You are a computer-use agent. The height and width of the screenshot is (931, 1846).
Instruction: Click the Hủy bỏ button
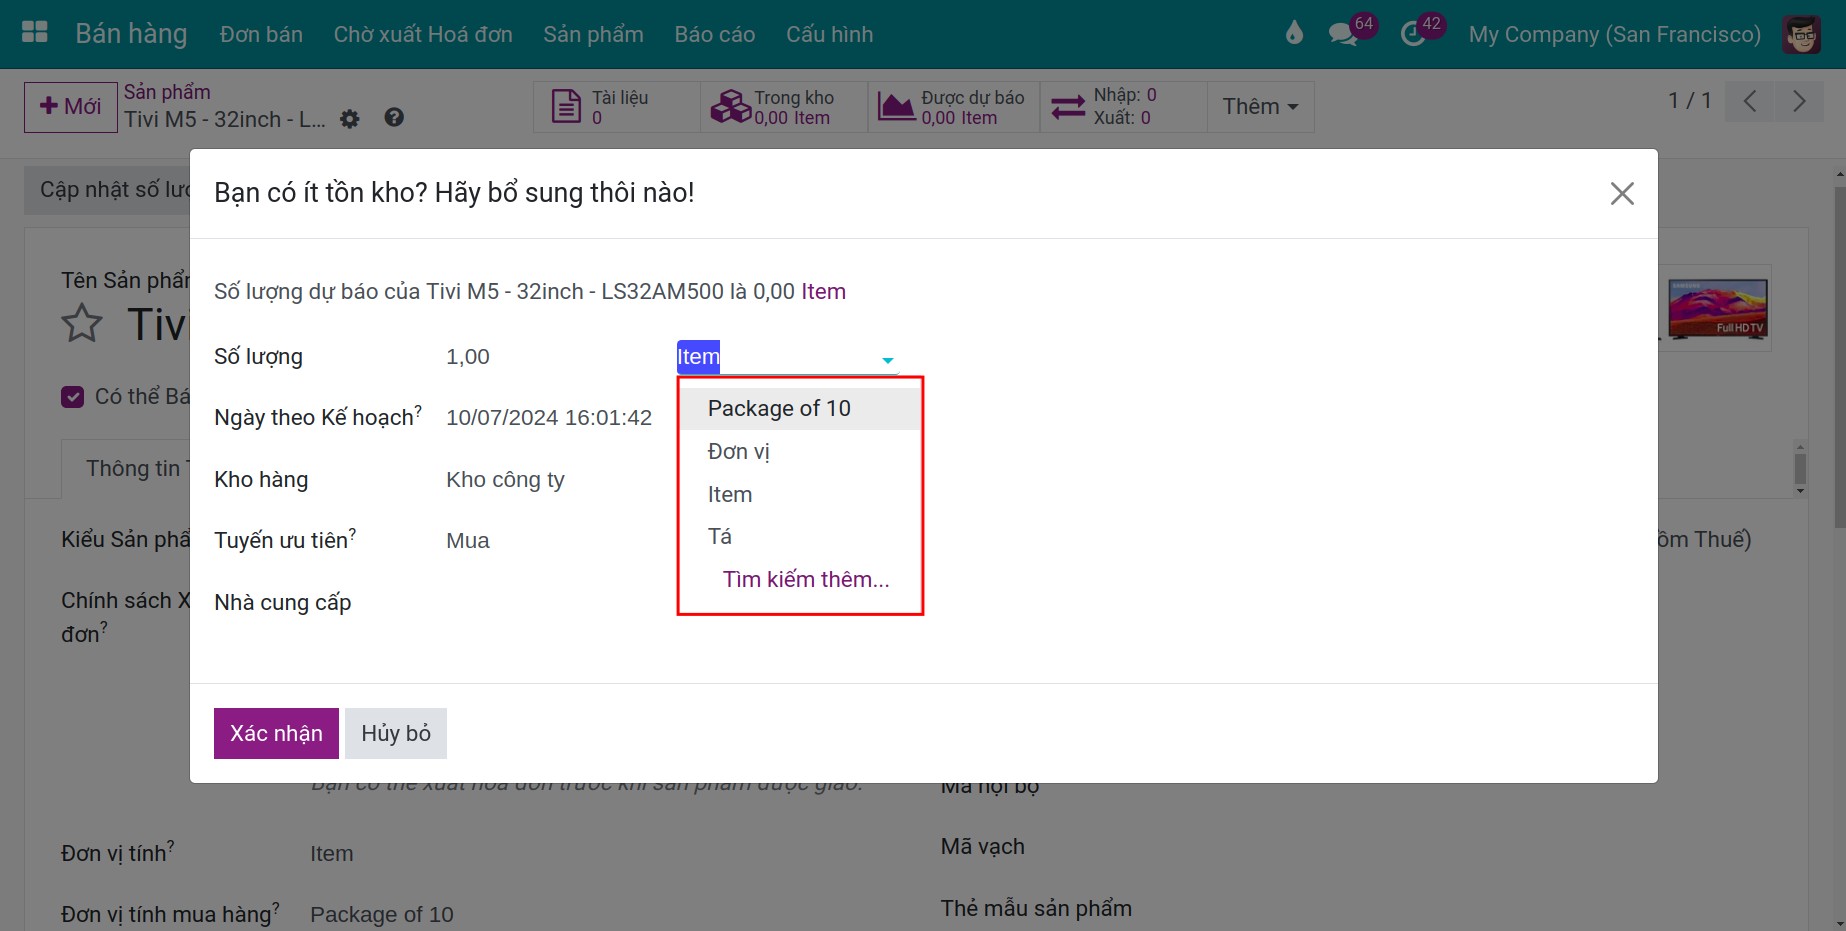(x=396, y=733)
